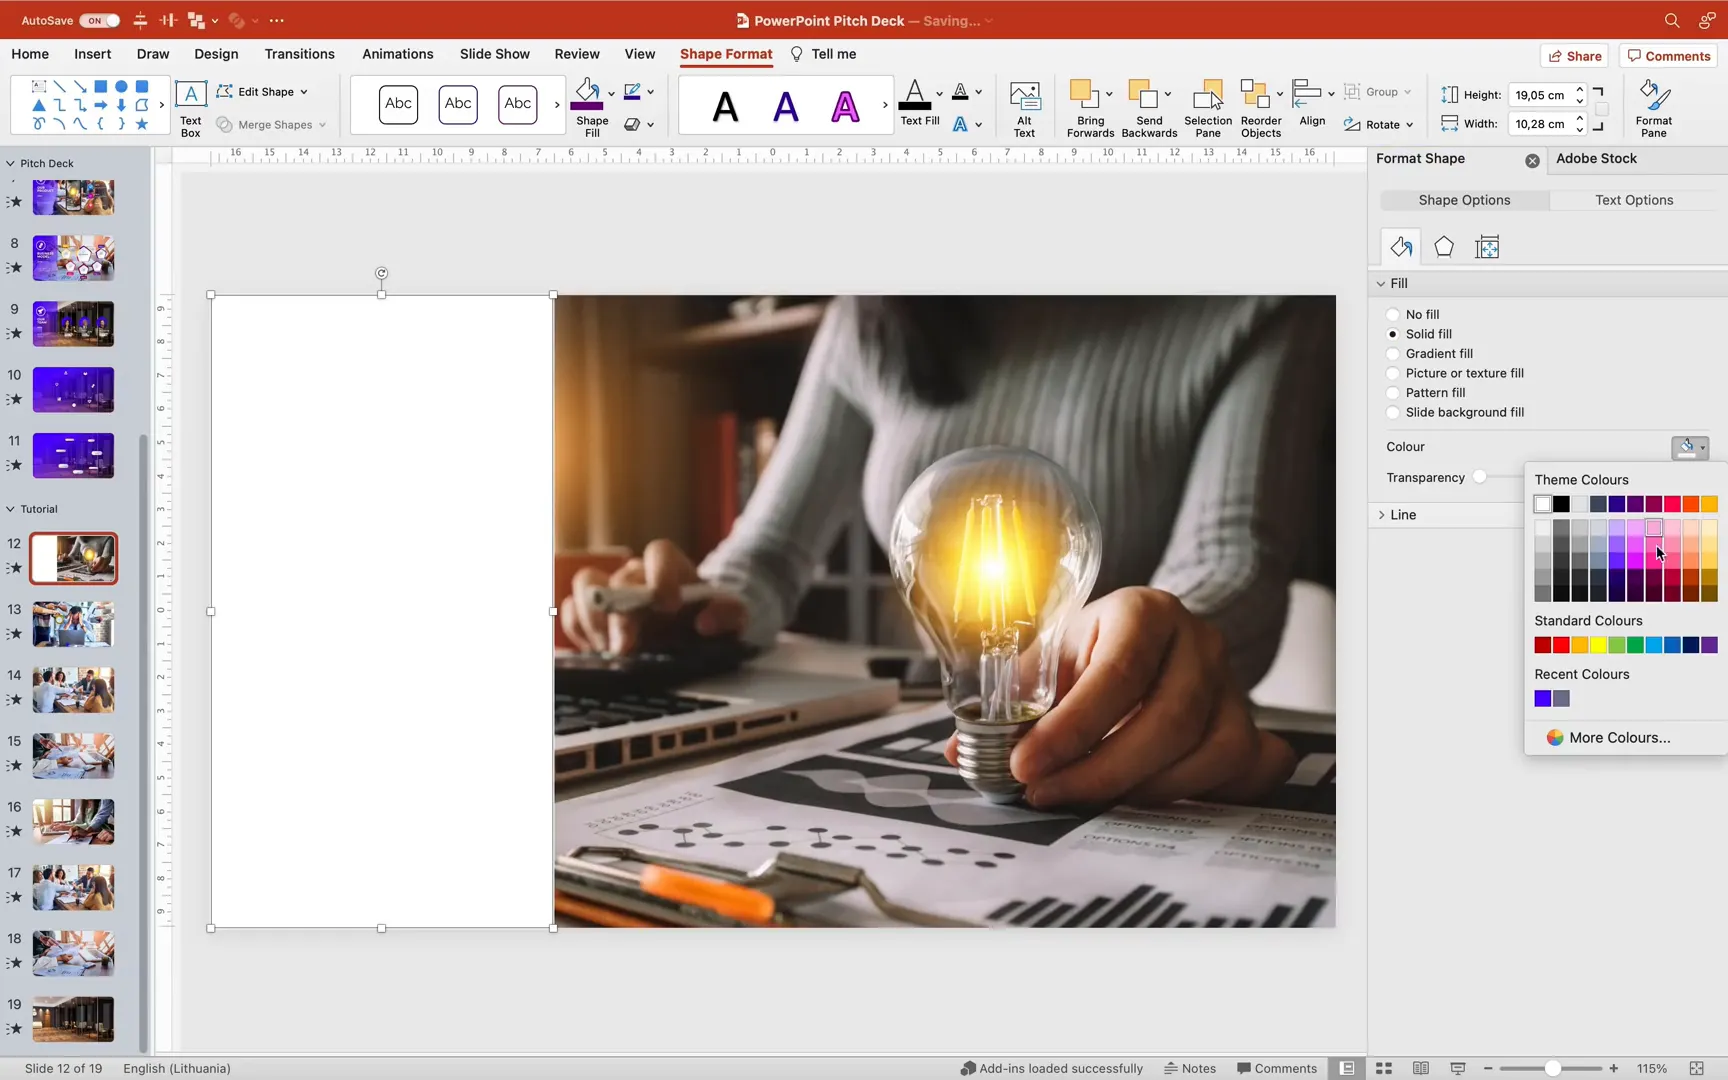Viewport: 1728px width, 1080px height.
Task: Switch to the Animations ribbon tab
Action: point(397,54)
